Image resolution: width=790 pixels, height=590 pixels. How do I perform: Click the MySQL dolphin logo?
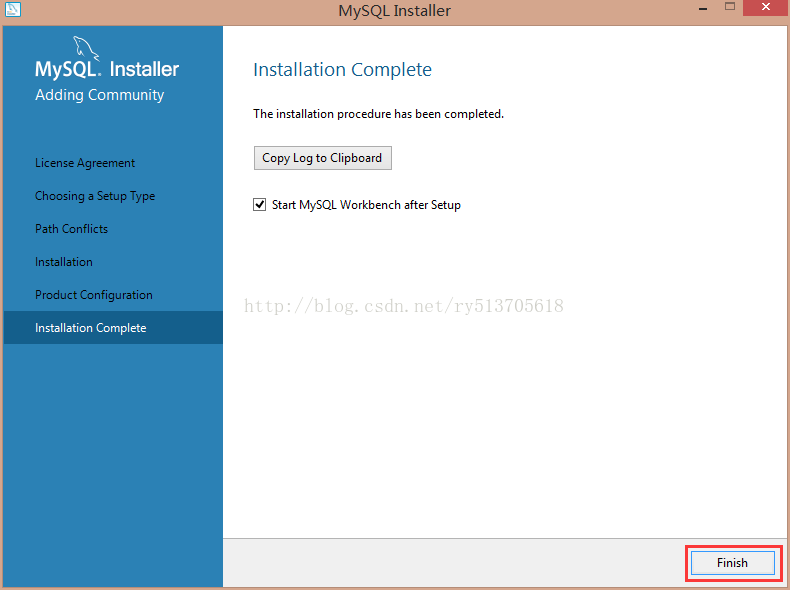86,48
